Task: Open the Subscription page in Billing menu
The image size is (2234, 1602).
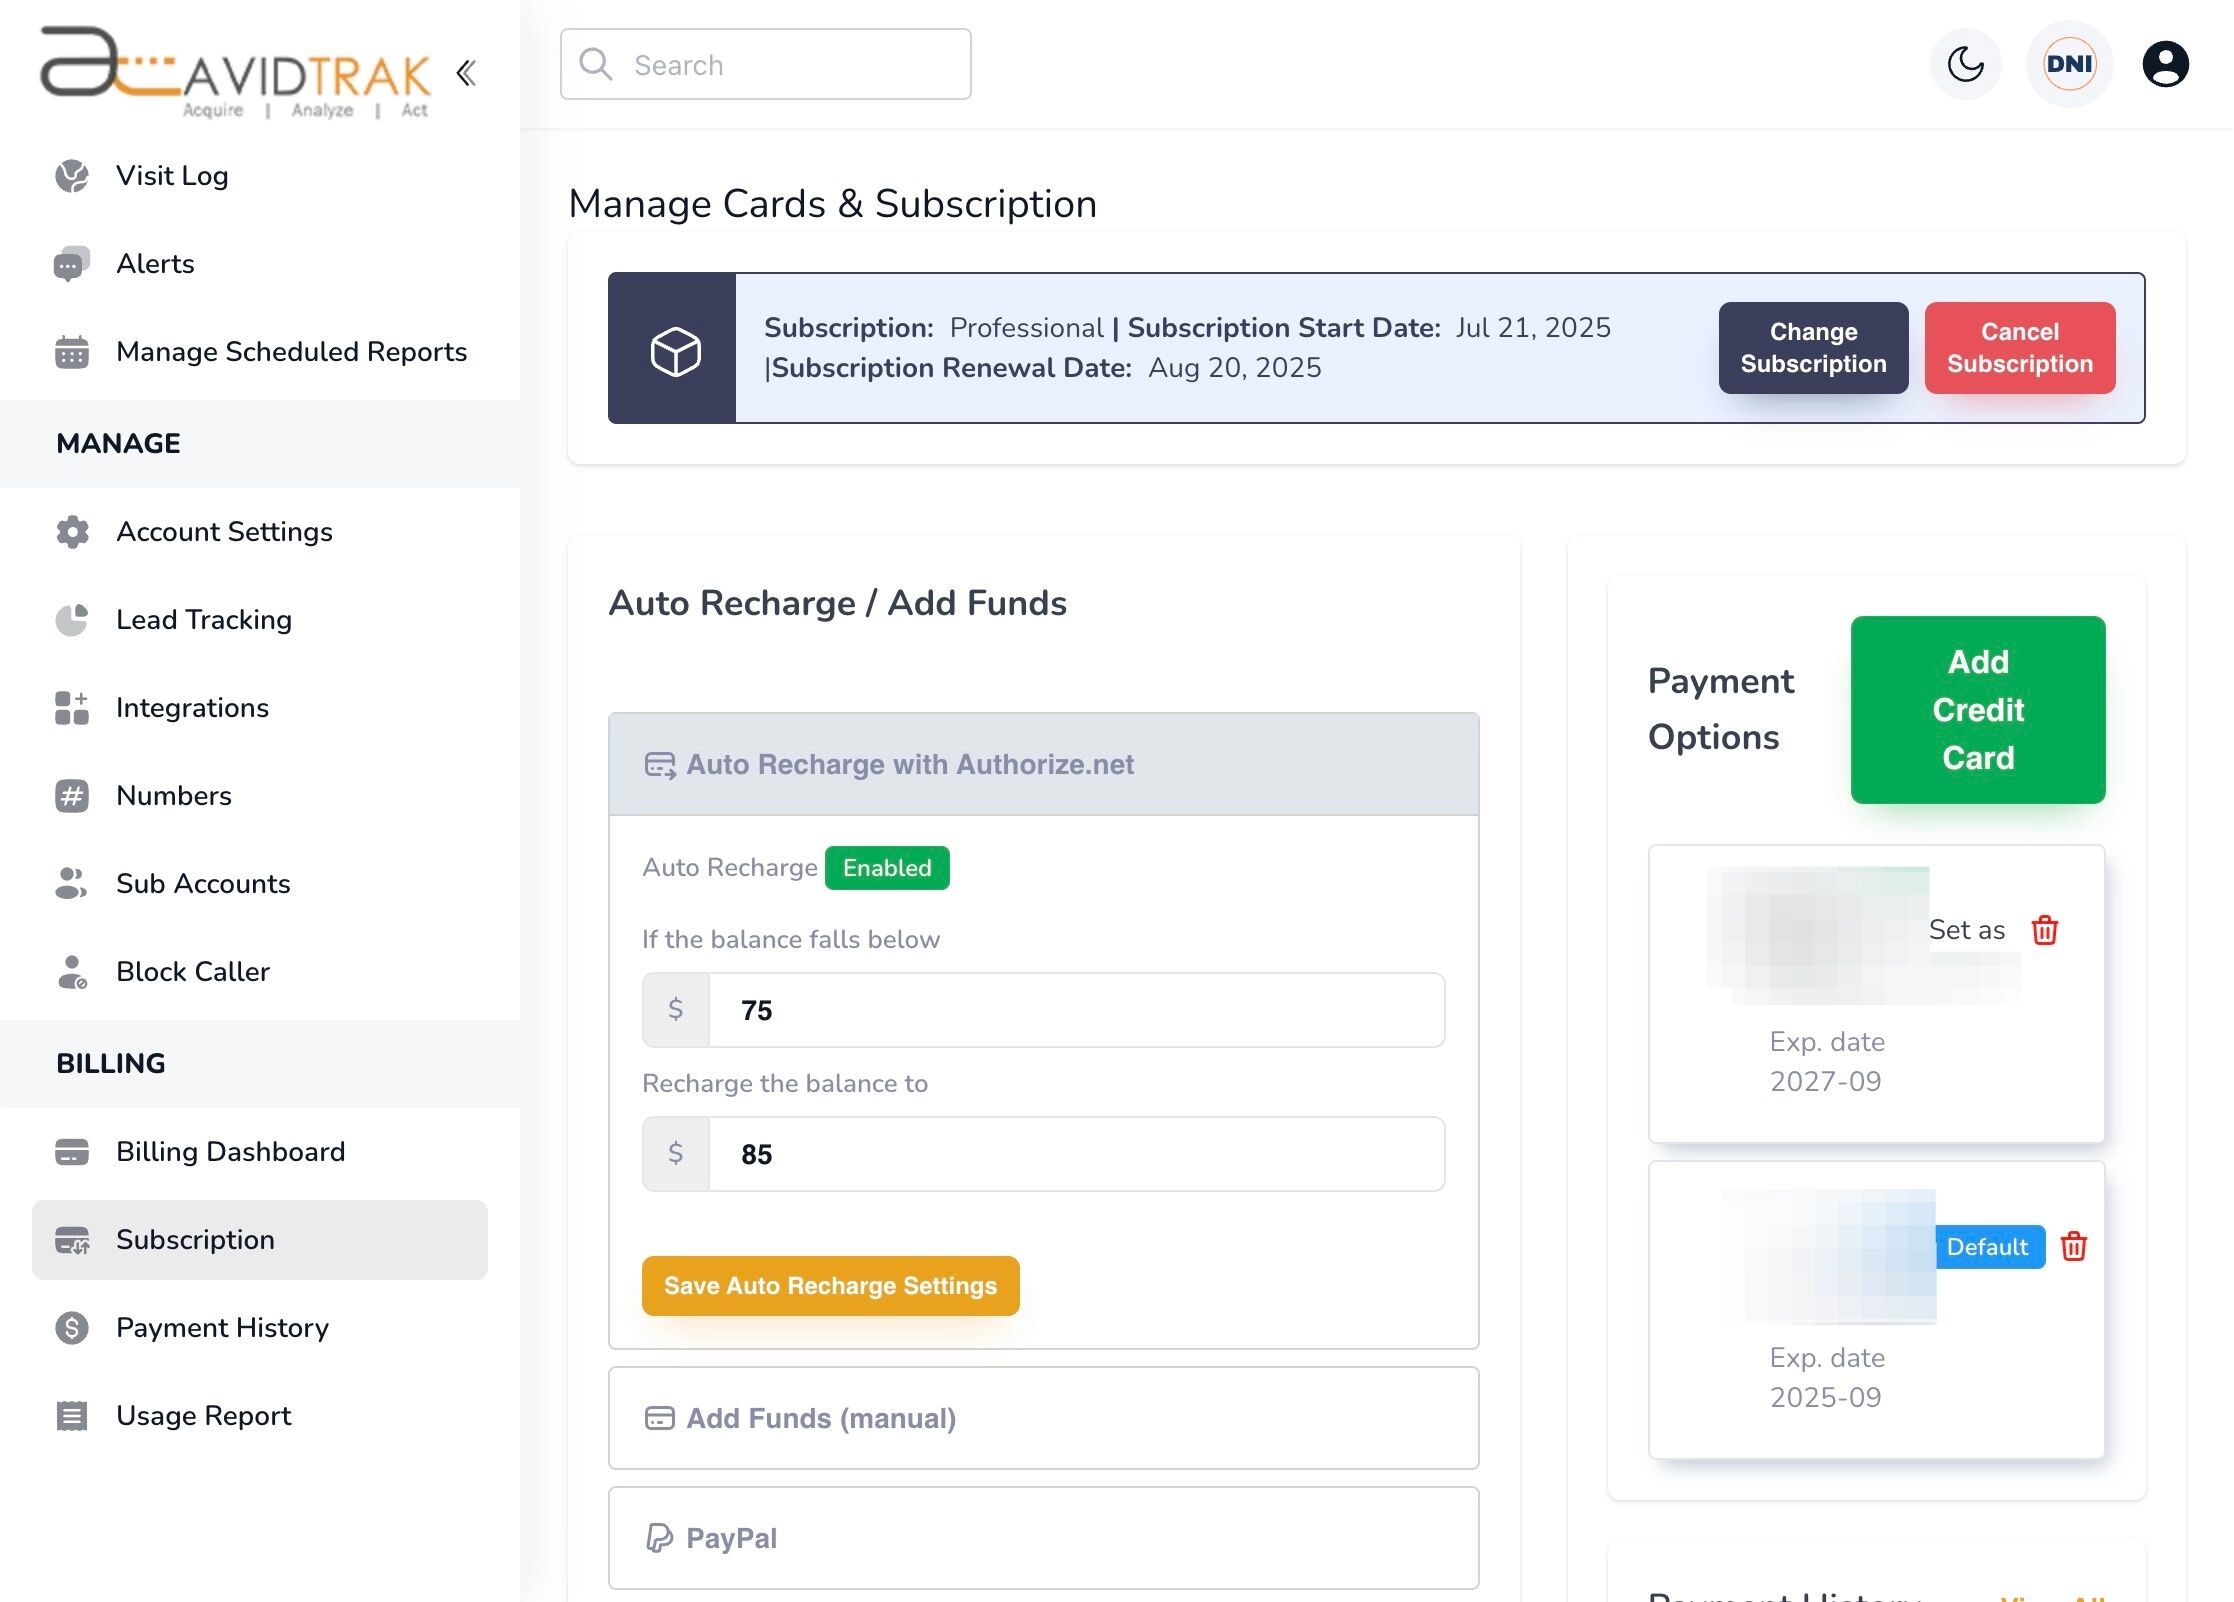Action: 195,1240
